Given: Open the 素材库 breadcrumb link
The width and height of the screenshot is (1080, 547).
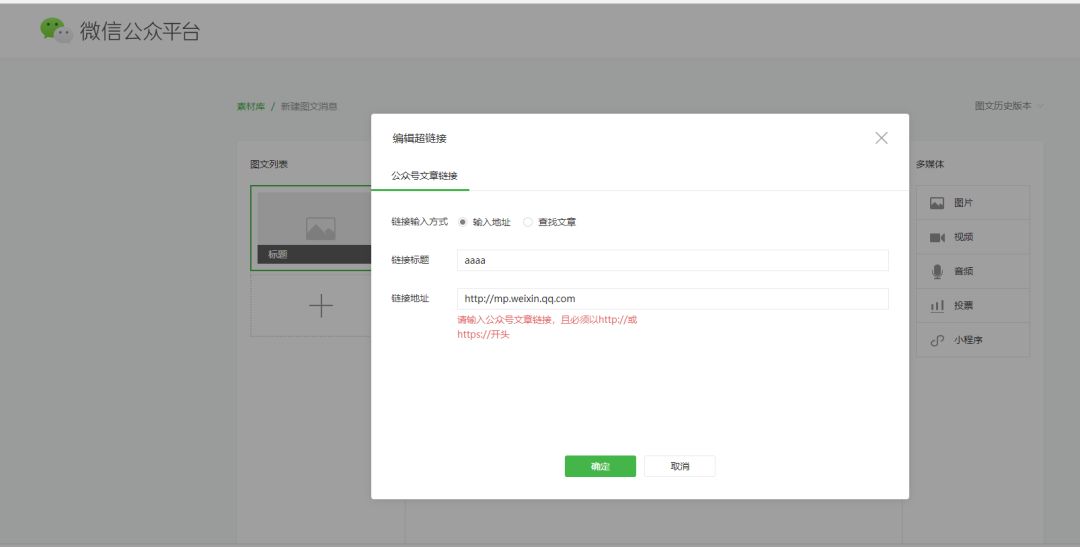Looking at the screenshot, I should [x=251, y=106].
